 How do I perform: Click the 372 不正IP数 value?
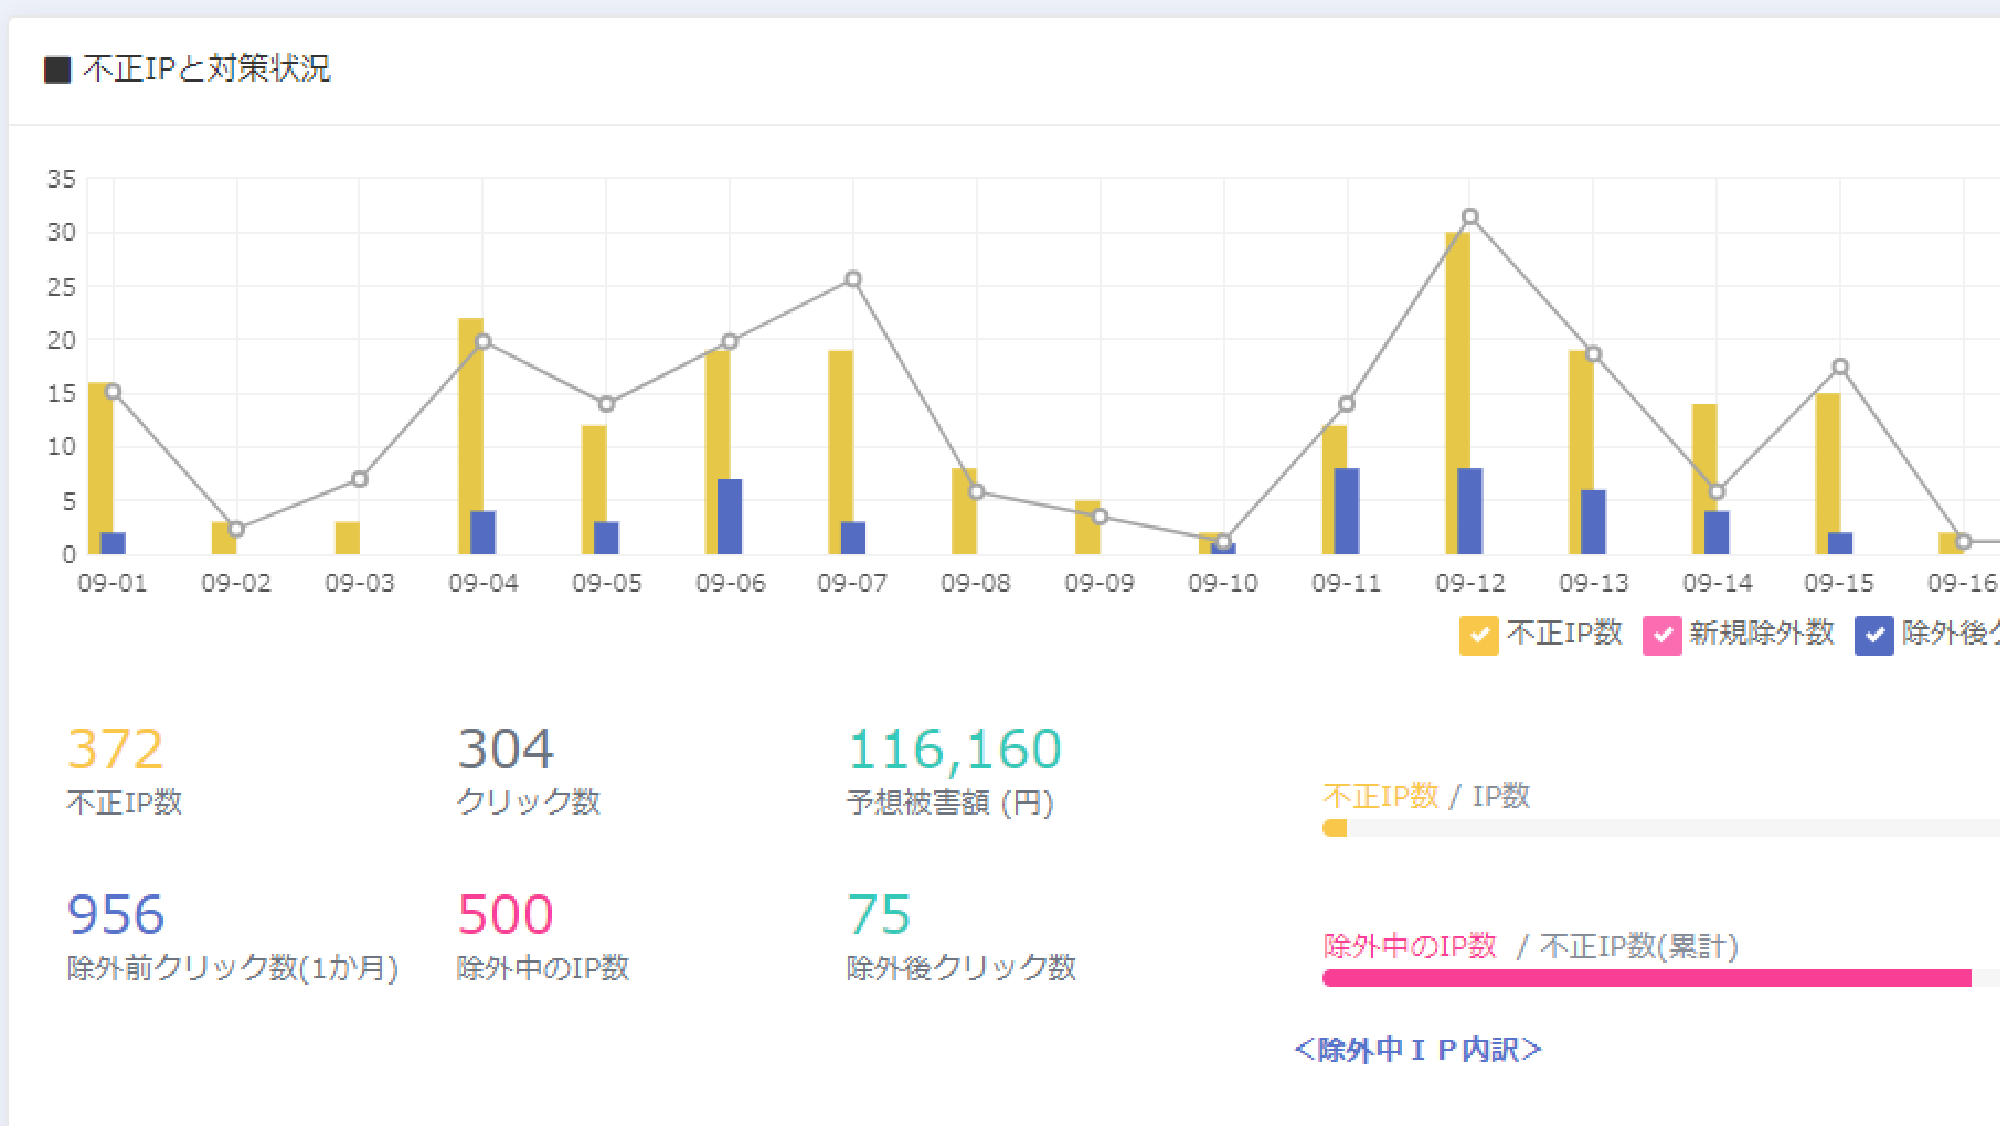pyautogui.click(x=115, y=749)
